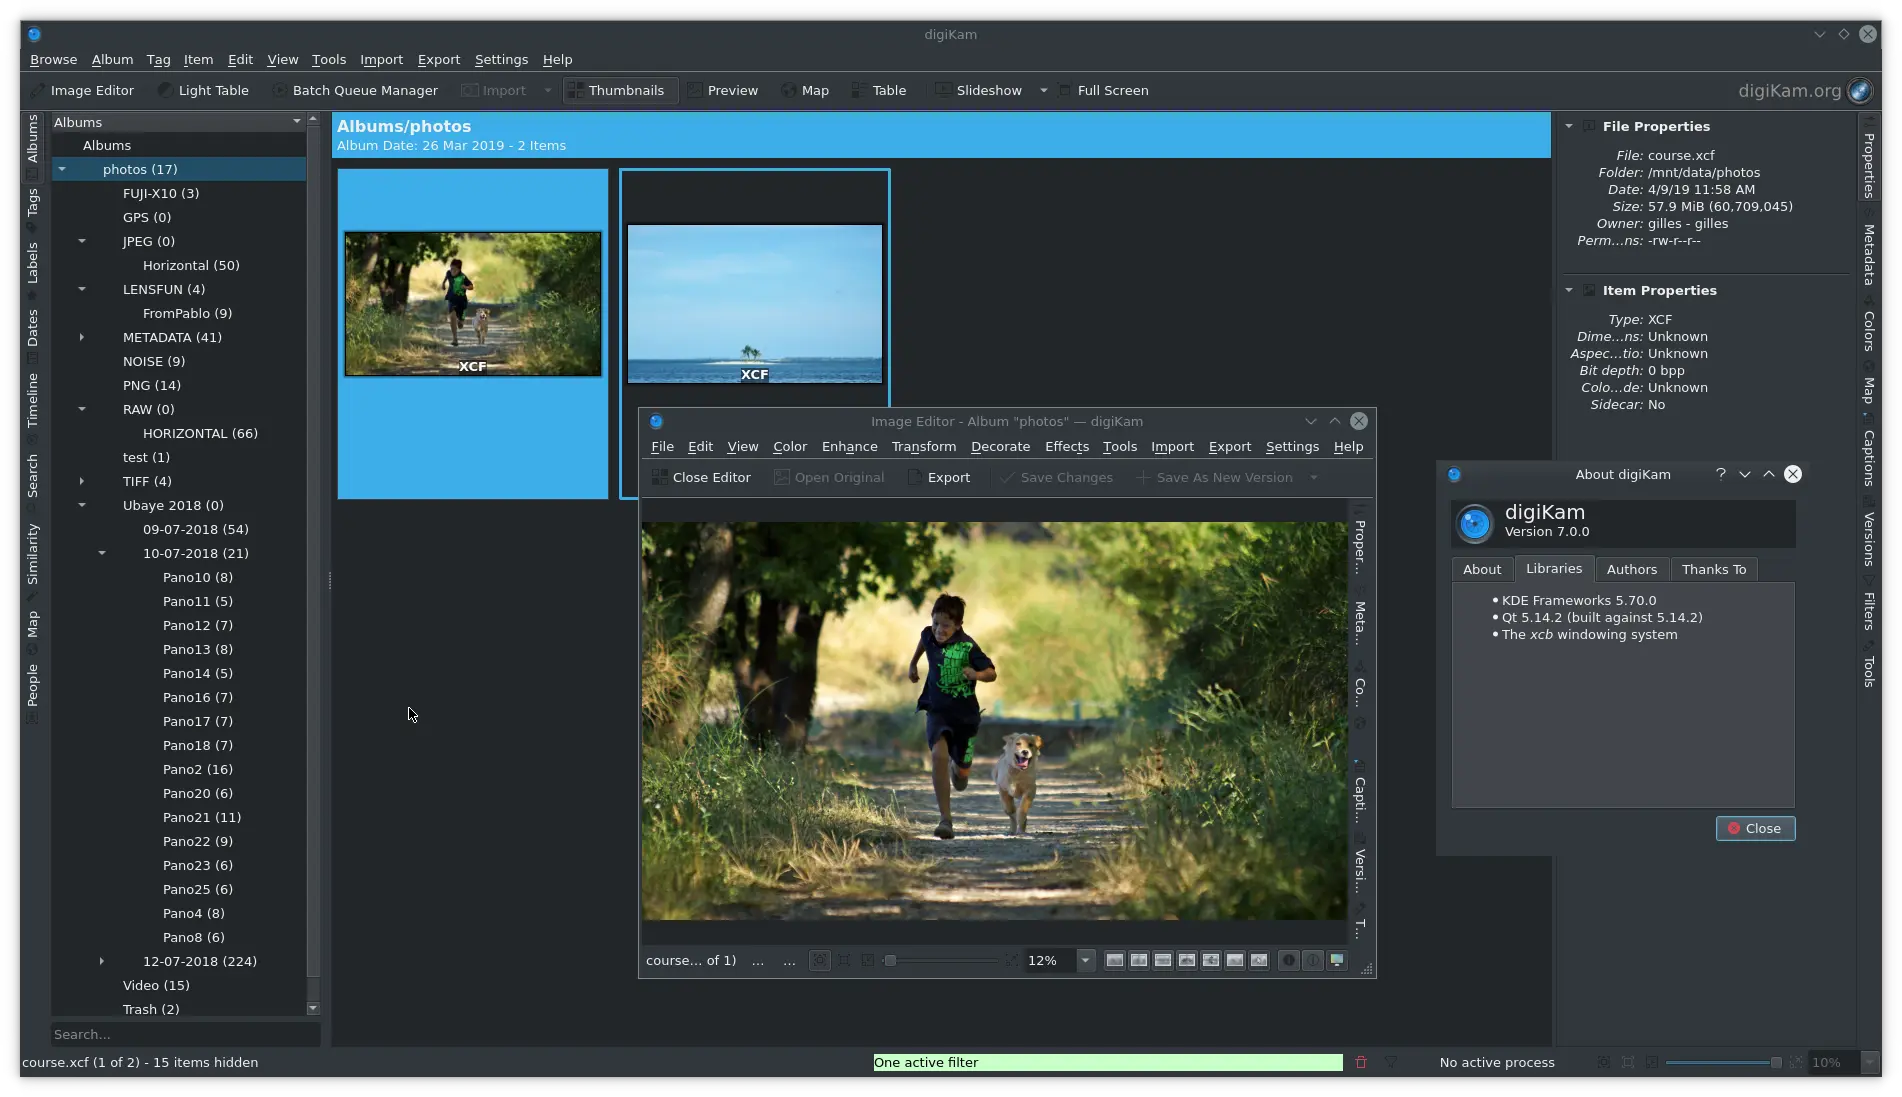This screenshot has width=1902, height=1097.
Task: Toggle the Preview view mode
Action: pos(722,90)
